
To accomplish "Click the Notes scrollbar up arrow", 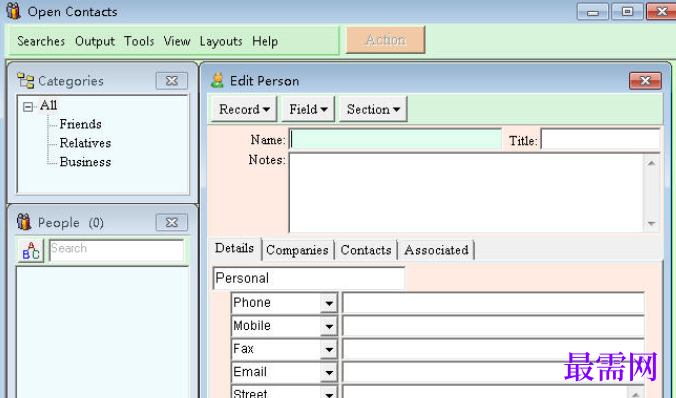I will (651, 163).
